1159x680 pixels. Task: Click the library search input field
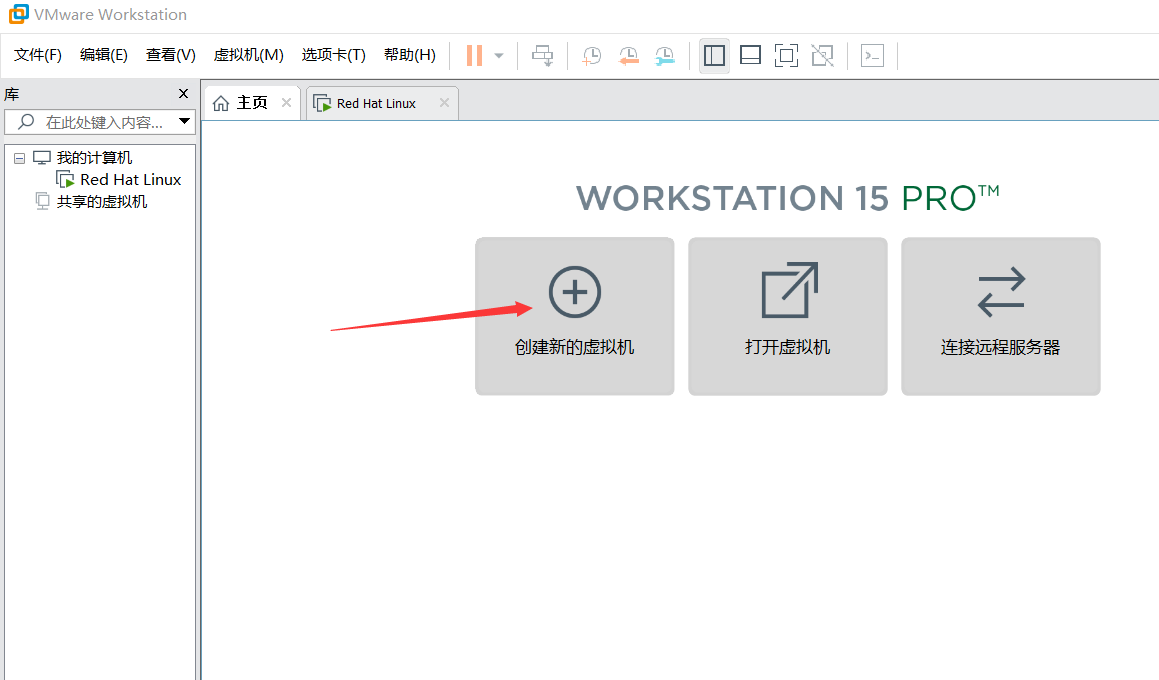100,122
